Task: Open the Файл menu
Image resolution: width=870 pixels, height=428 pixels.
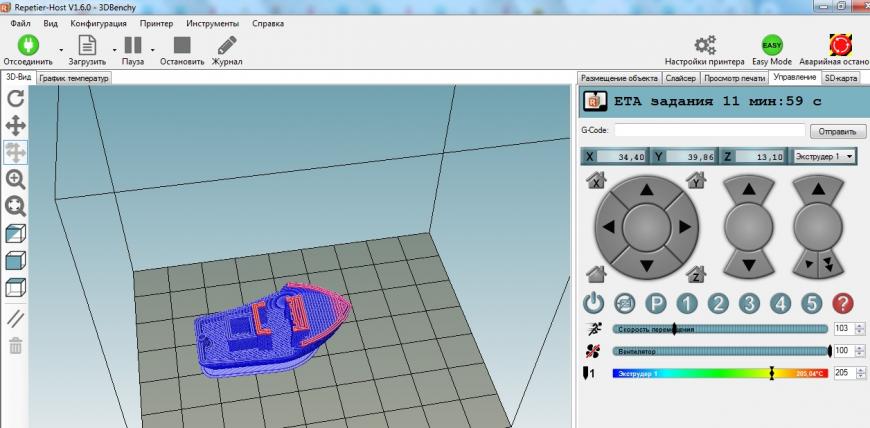Action: [x=20, y=23]
